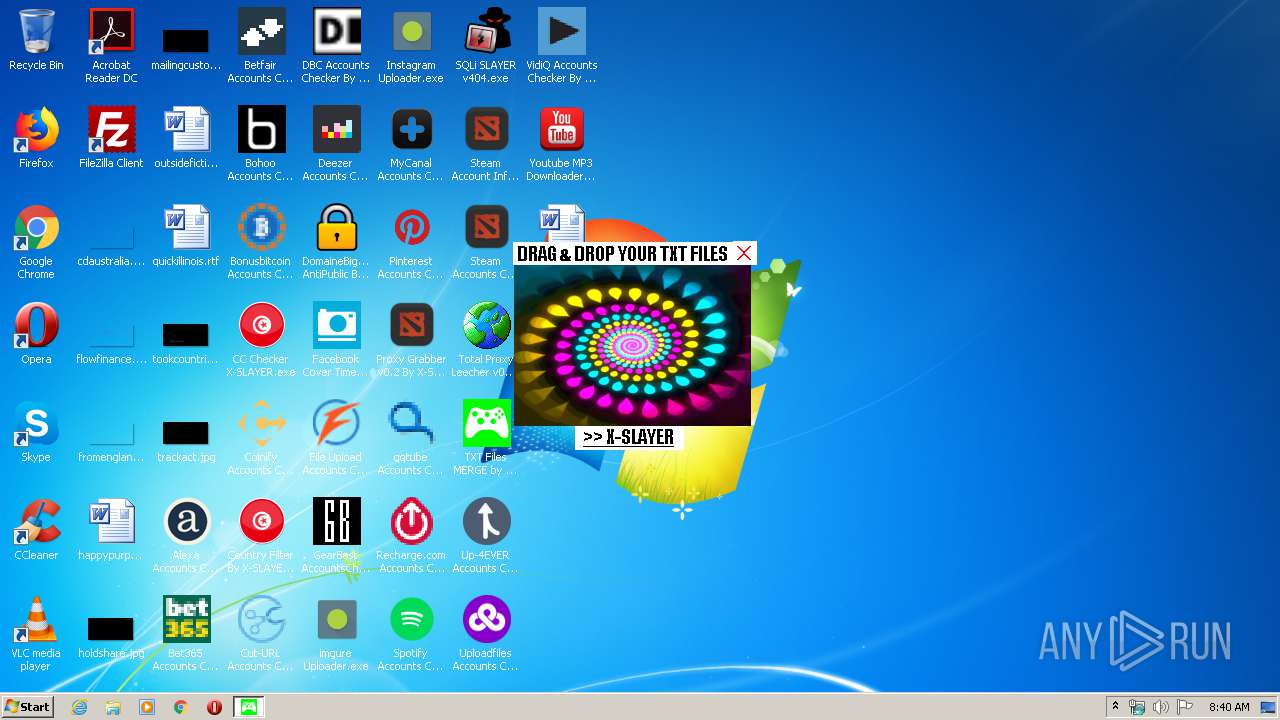The image size is (1280, 720).
Task: Switch to TXT Files Merge taskbar button
Action: point(248,707)
